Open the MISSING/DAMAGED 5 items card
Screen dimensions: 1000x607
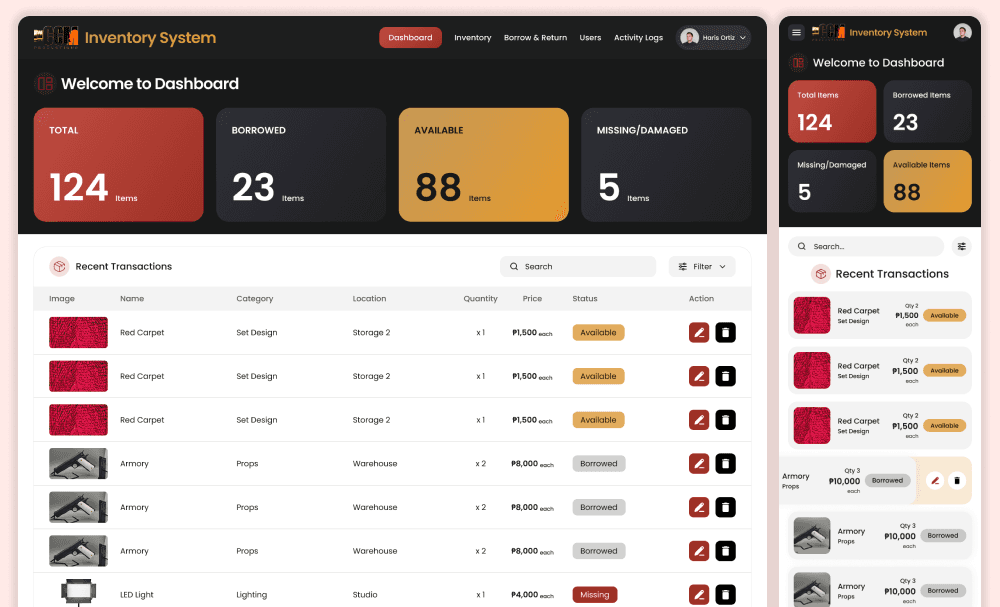click(666, 165)
